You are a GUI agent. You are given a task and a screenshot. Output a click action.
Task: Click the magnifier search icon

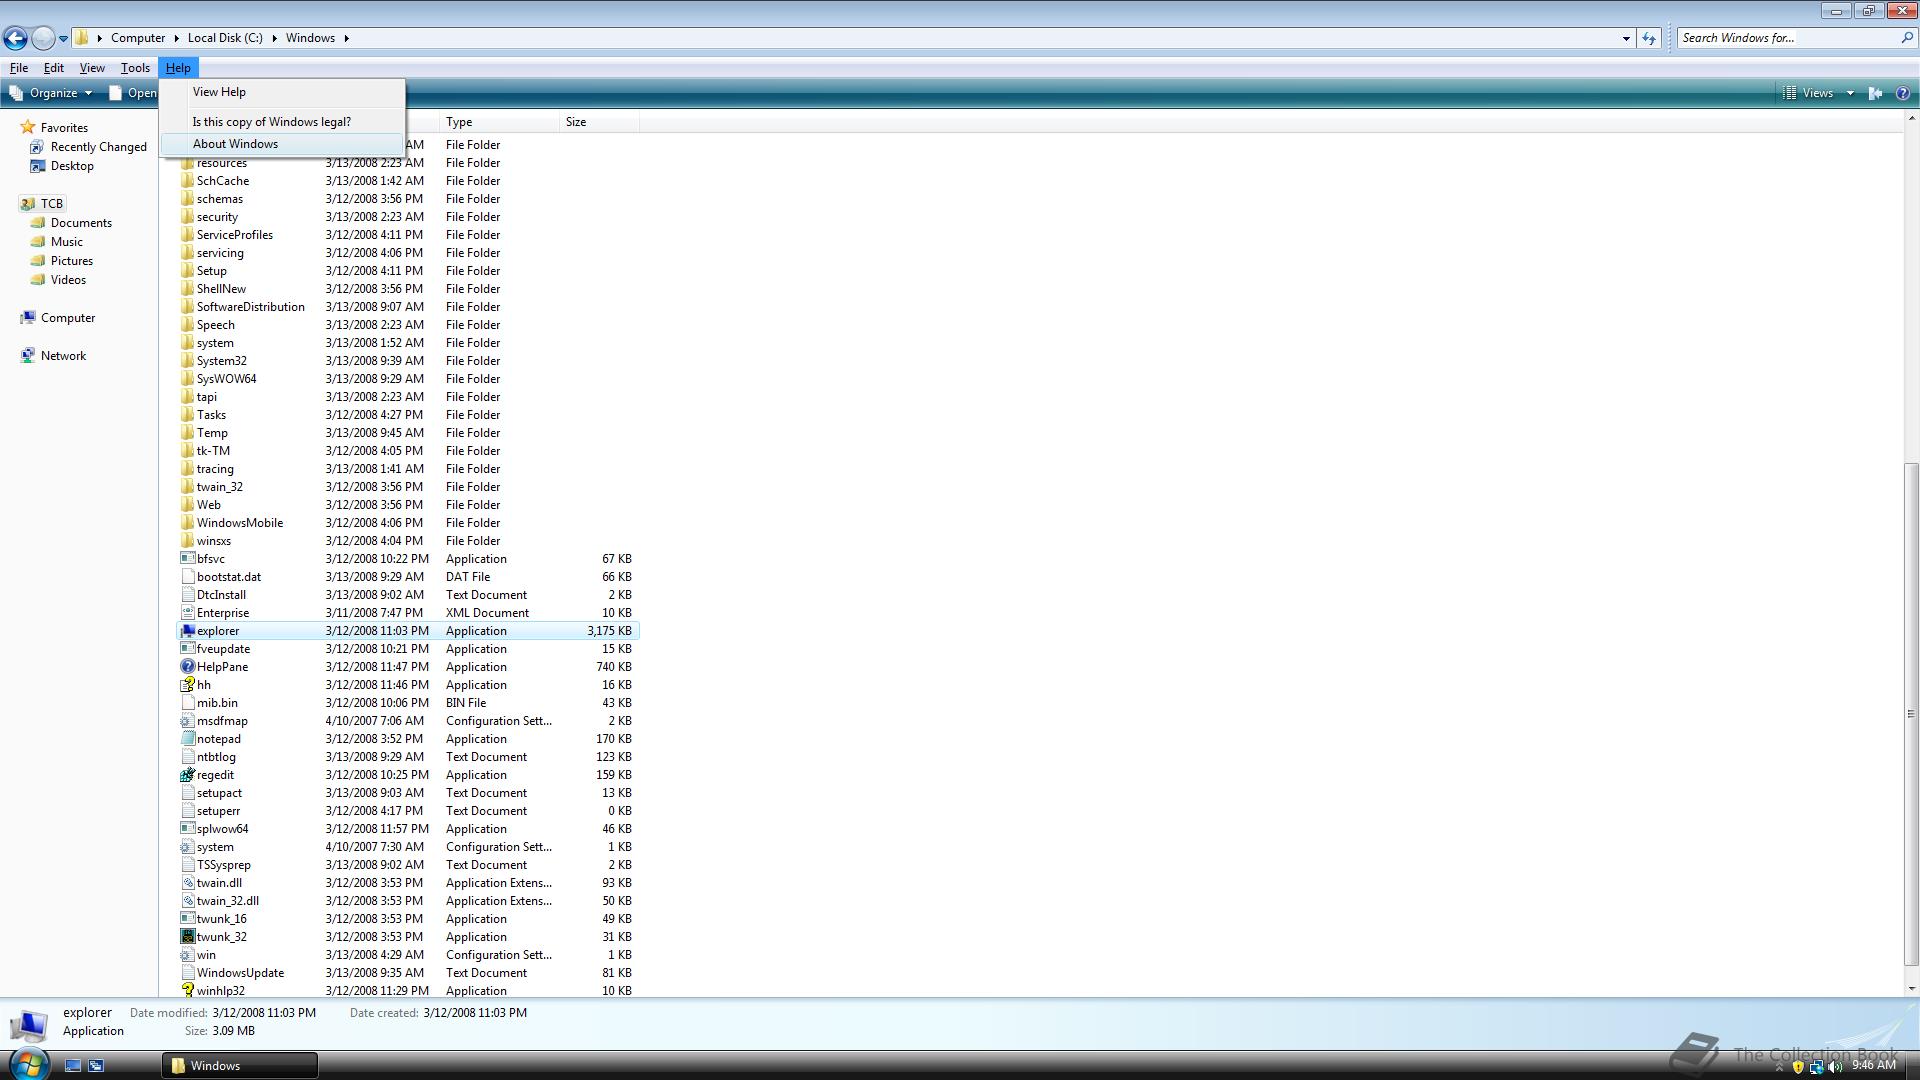click(1906, 38)
